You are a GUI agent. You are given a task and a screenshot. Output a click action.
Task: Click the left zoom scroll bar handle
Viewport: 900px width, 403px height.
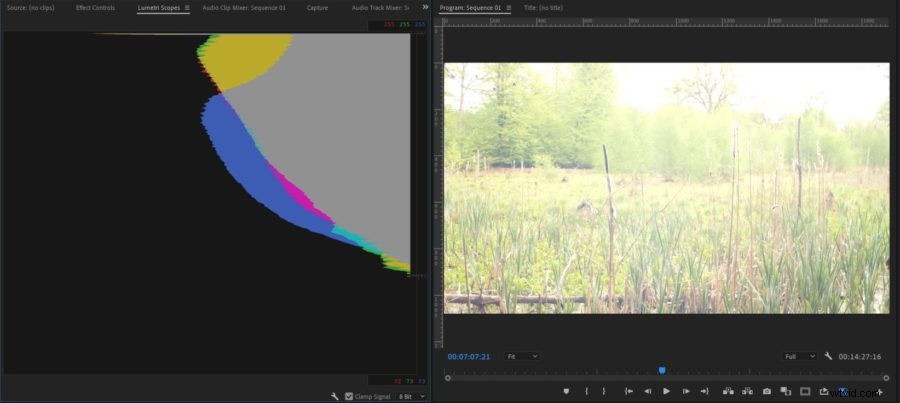coord(448,378)
